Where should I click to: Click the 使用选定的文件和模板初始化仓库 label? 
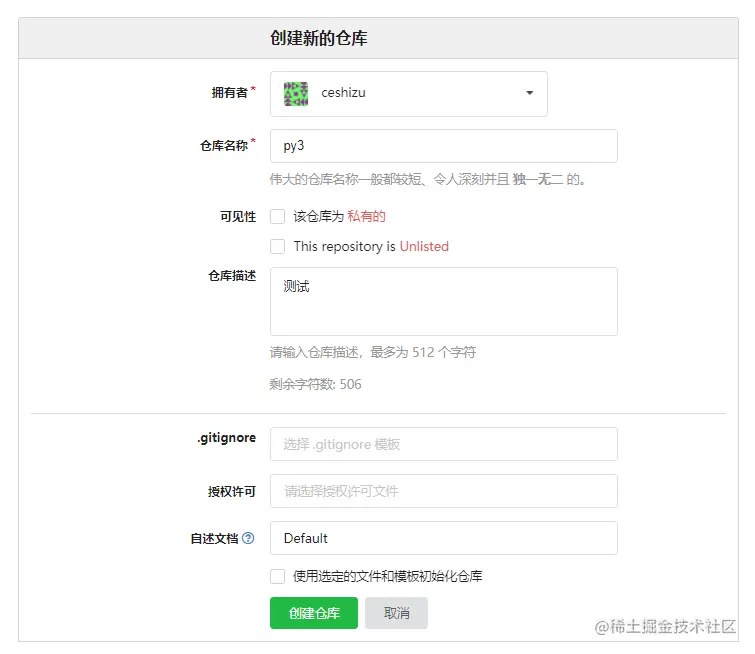coord(388,576)
